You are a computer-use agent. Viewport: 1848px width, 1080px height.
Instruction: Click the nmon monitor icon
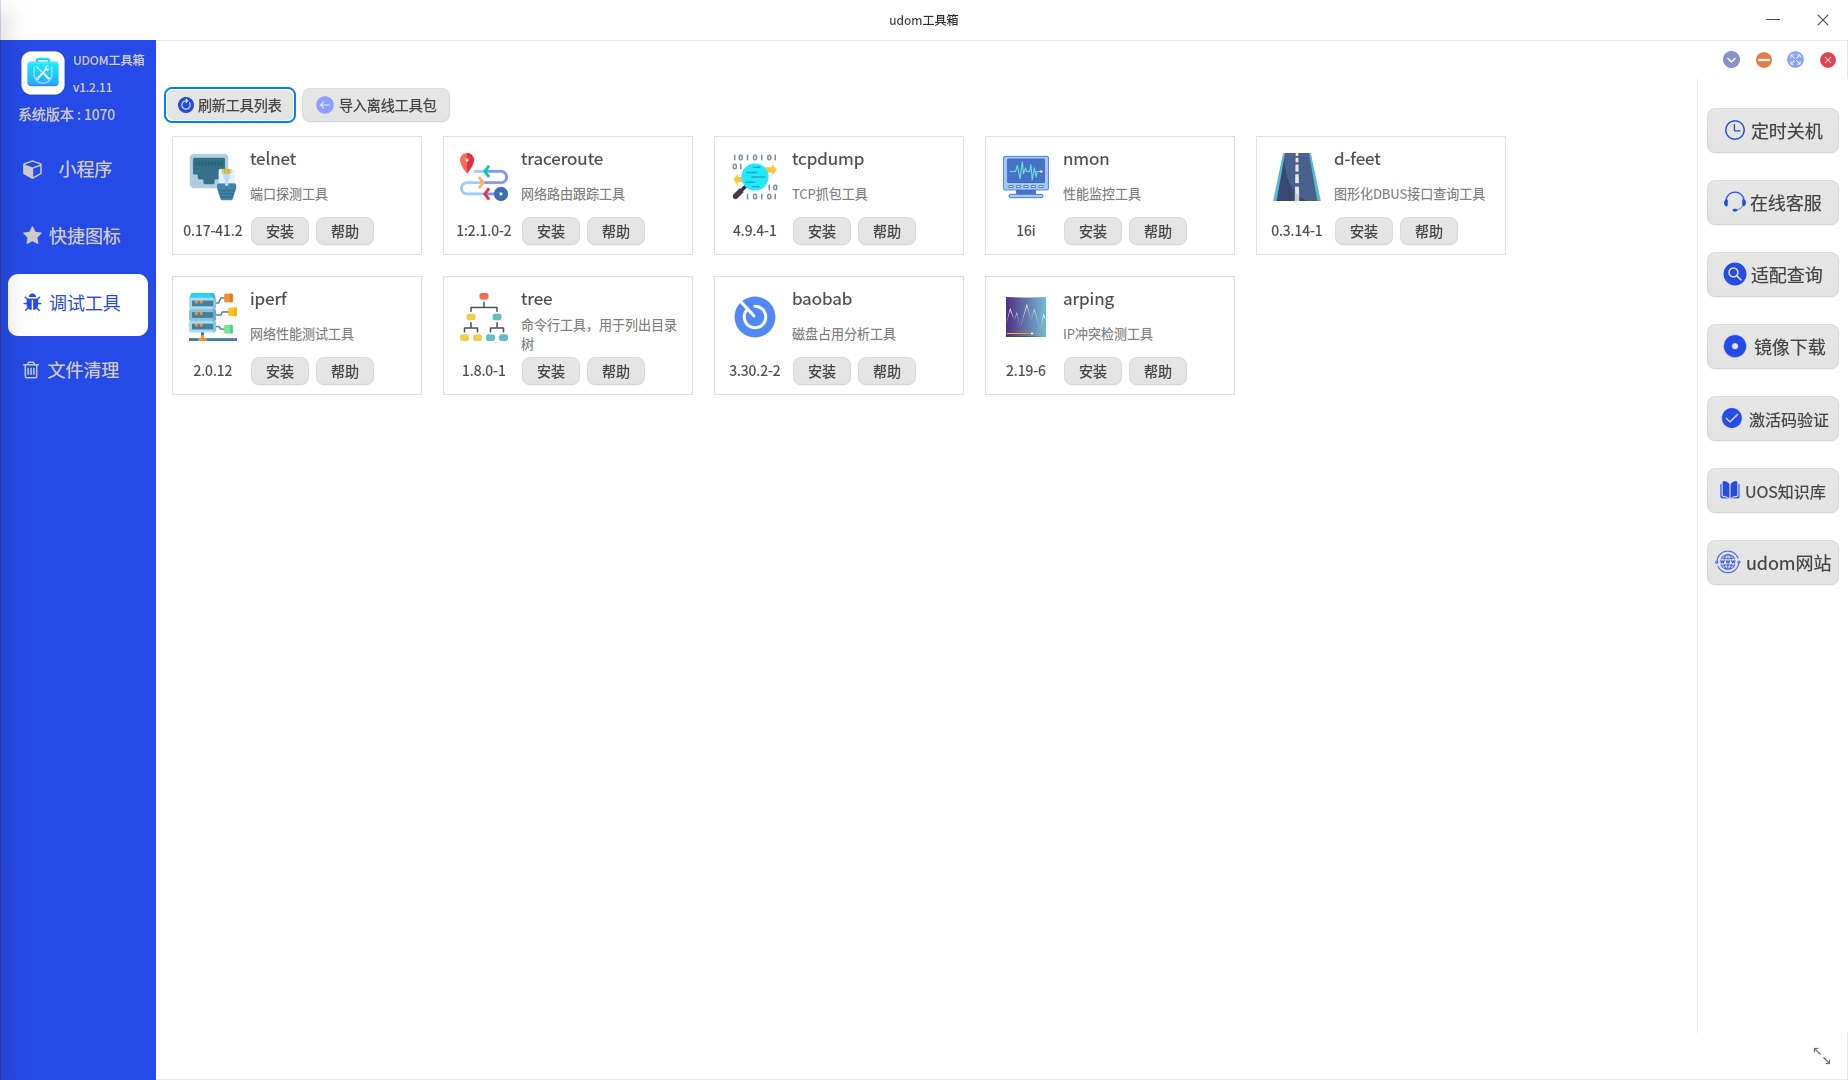[x=1026, y=177]
